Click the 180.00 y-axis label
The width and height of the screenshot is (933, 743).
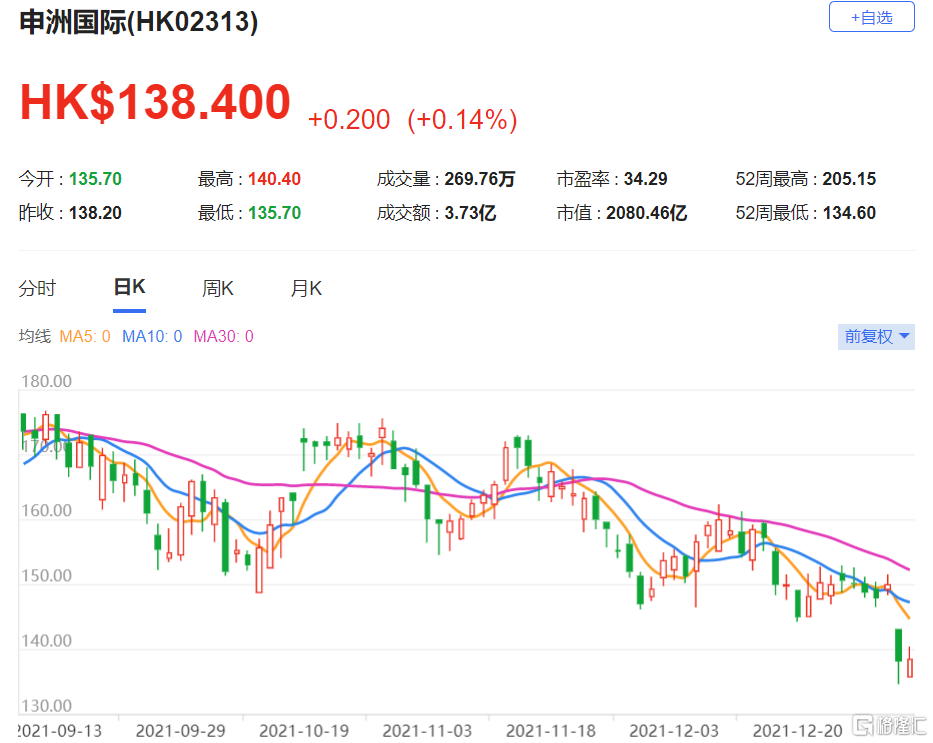click(x=46, y=381)
